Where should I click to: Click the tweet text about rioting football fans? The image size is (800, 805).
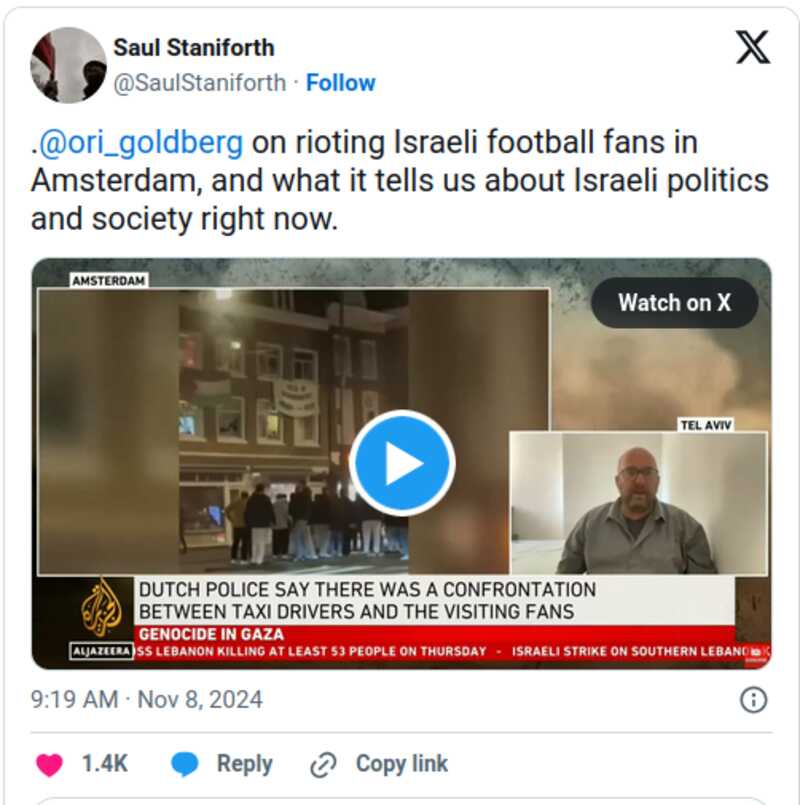400,181
